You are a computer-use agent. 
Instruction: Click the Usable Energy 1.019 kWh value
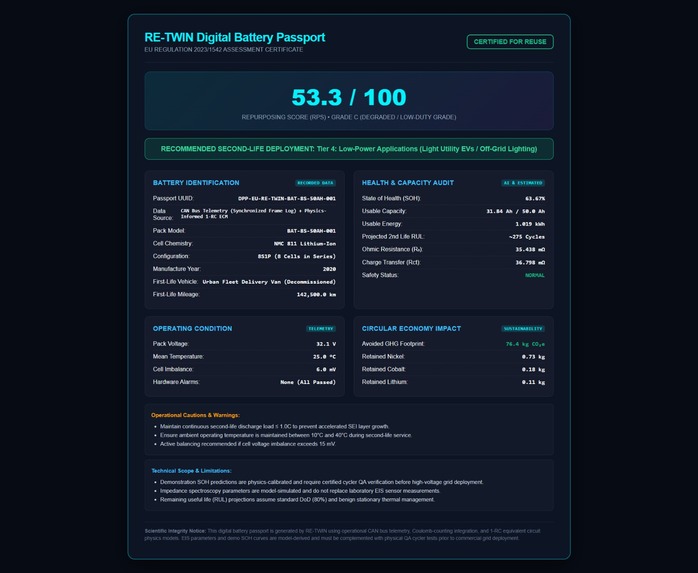pos(530,224)
